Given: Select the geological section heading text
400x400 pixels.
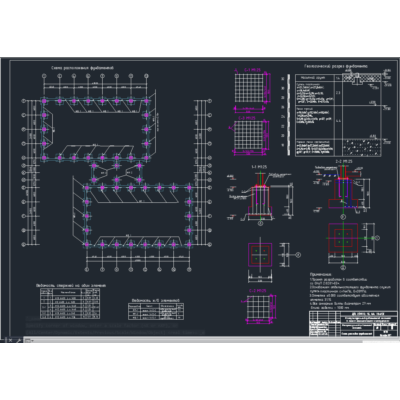Looking at the screenshot, I should [336, 66].
